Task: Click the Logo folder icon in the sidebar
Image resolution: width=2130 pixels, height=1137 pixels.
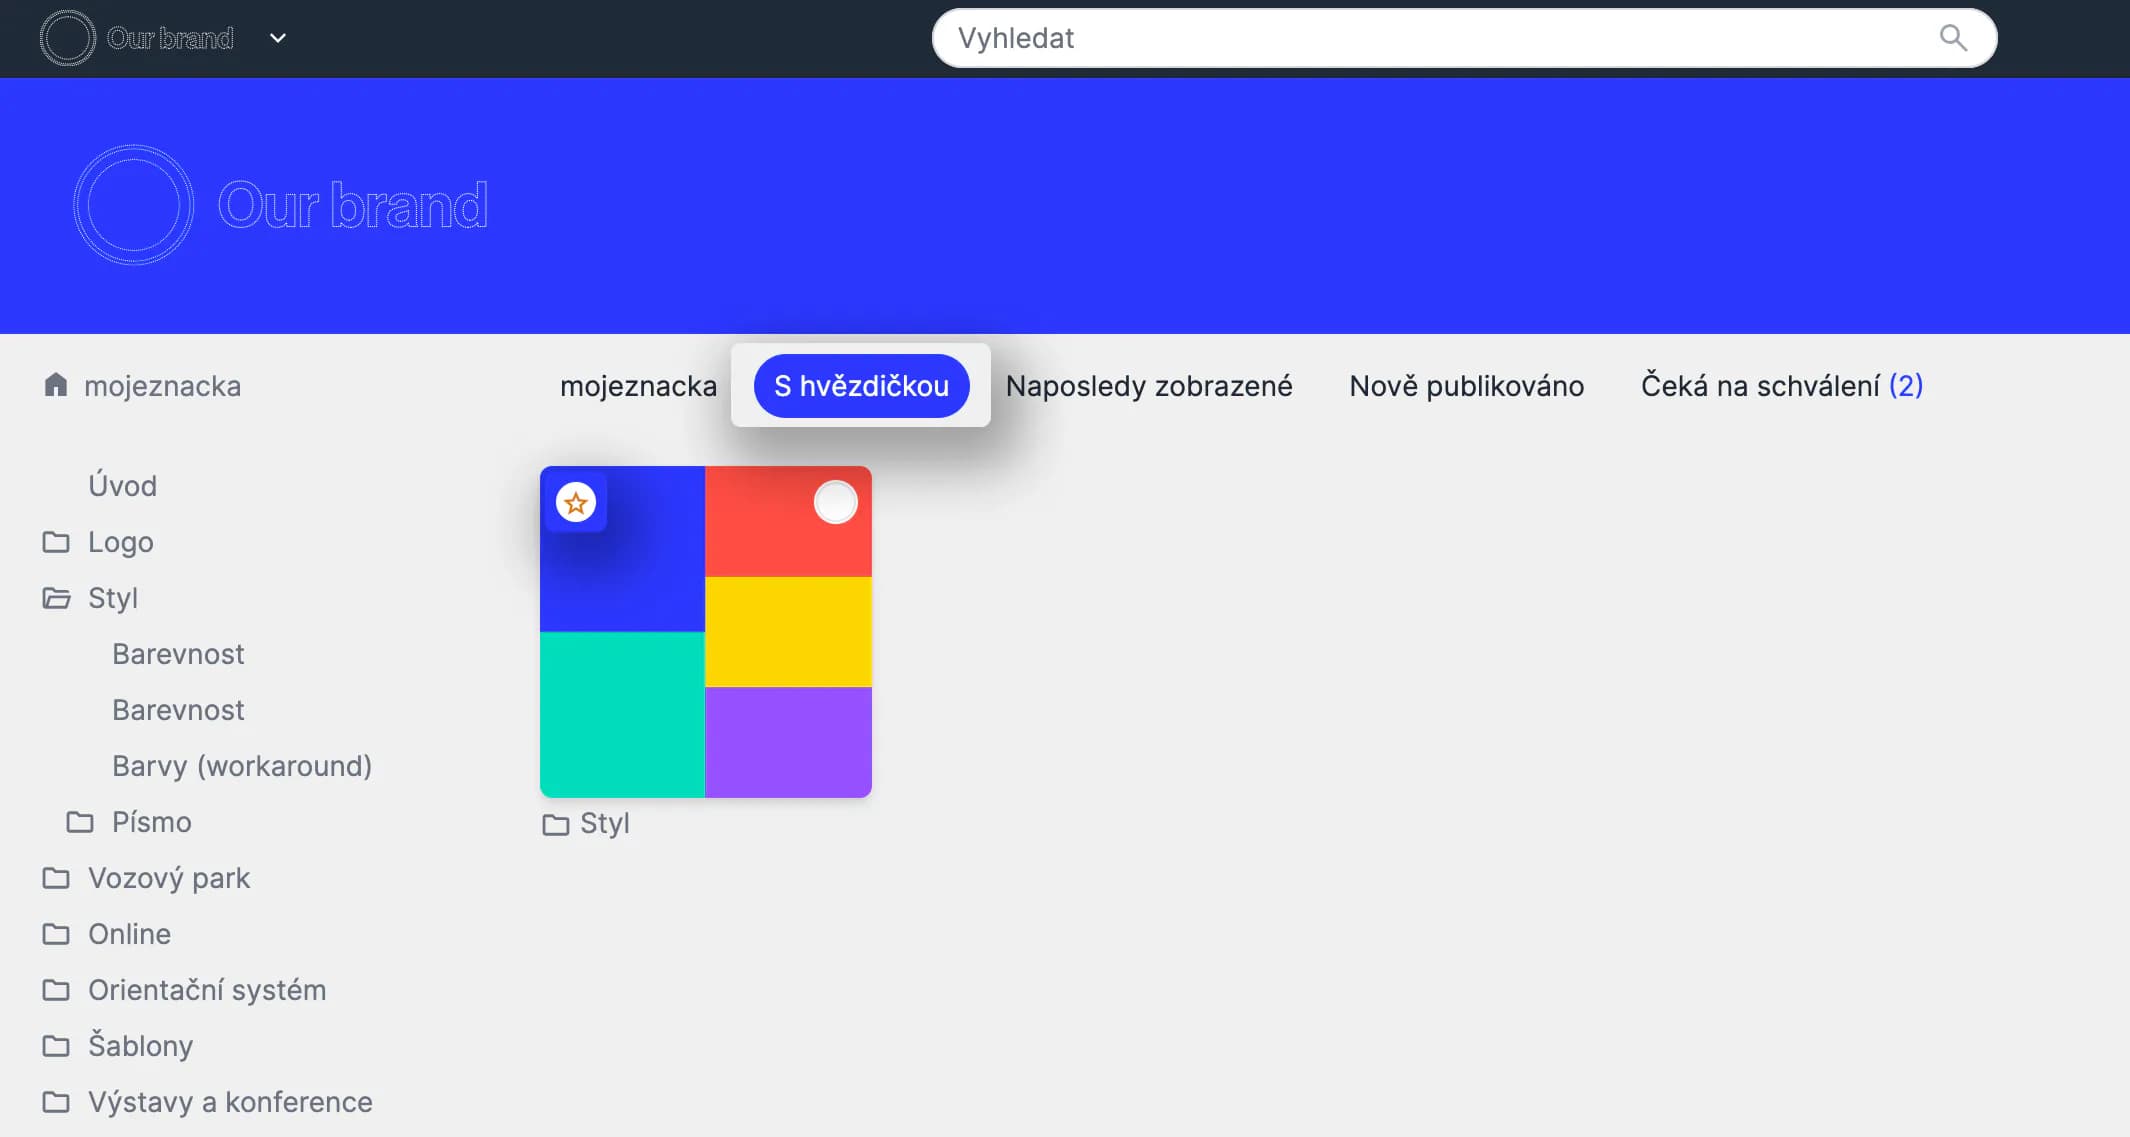Action: [x=56, y=542]
